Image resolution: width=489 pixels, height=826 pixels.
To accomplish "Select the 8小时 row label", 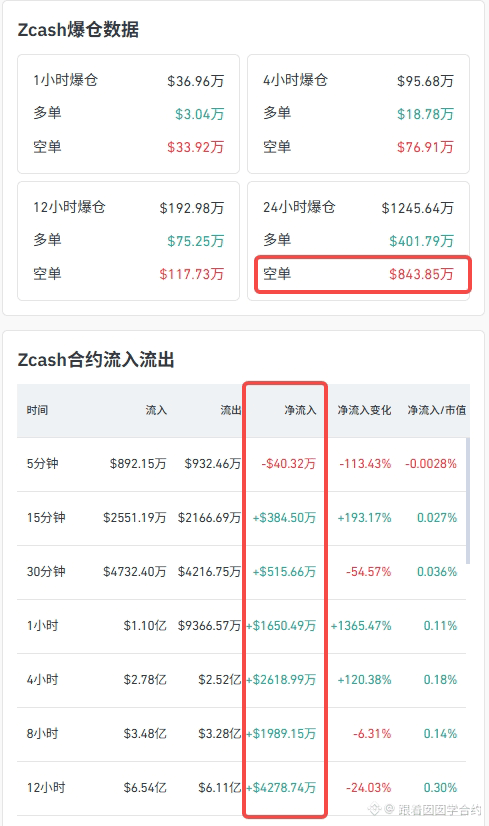I will pyautogui.click(x=43, y=734).
